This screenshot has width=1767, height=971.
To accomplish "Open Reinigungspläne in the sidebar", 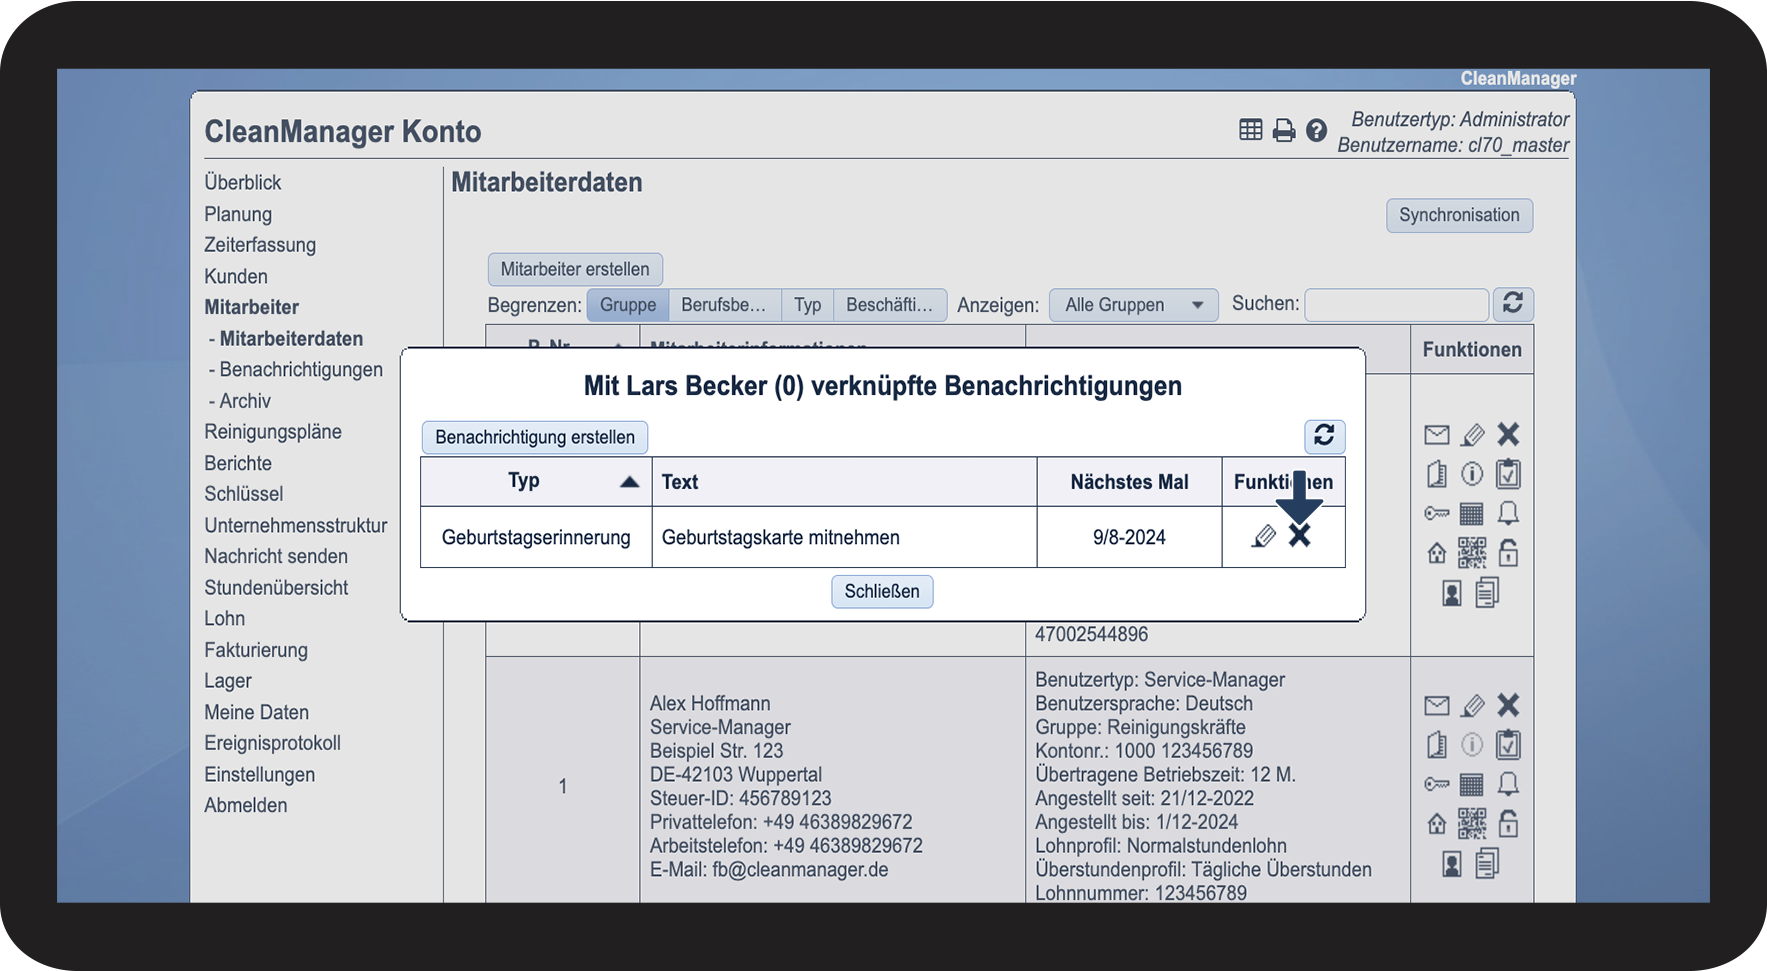I will click(273, 432).
